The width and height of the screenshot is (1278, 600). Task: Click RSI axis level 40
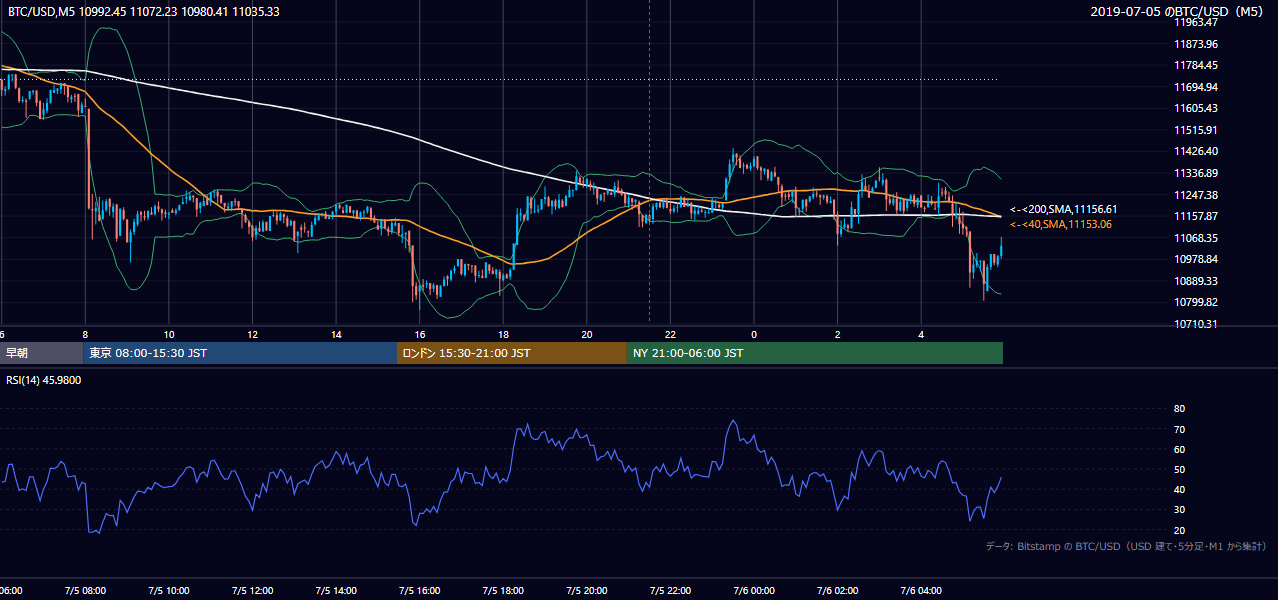pyautogui.click(x=1180, y=489)
